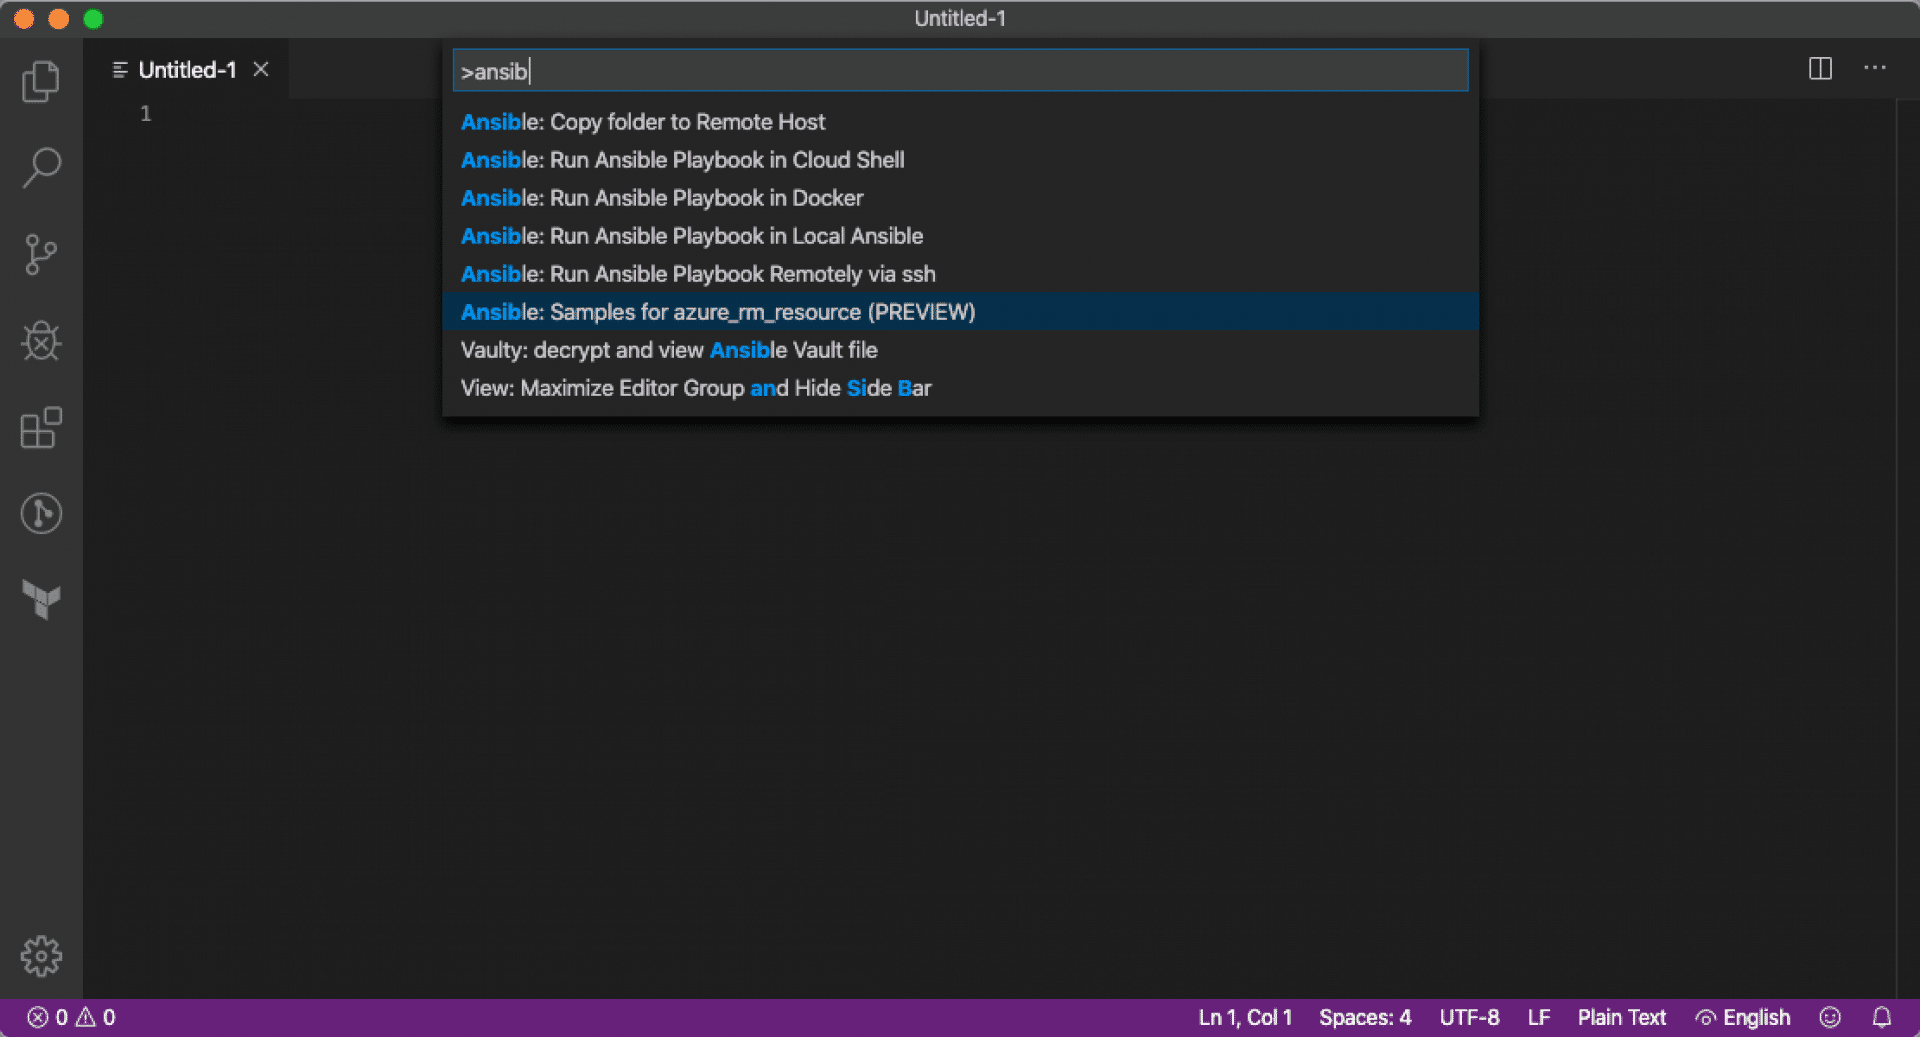The image size is (1920, 1037).
Task: Select the Untitled-1 editor tab
Action: point(188,69)
